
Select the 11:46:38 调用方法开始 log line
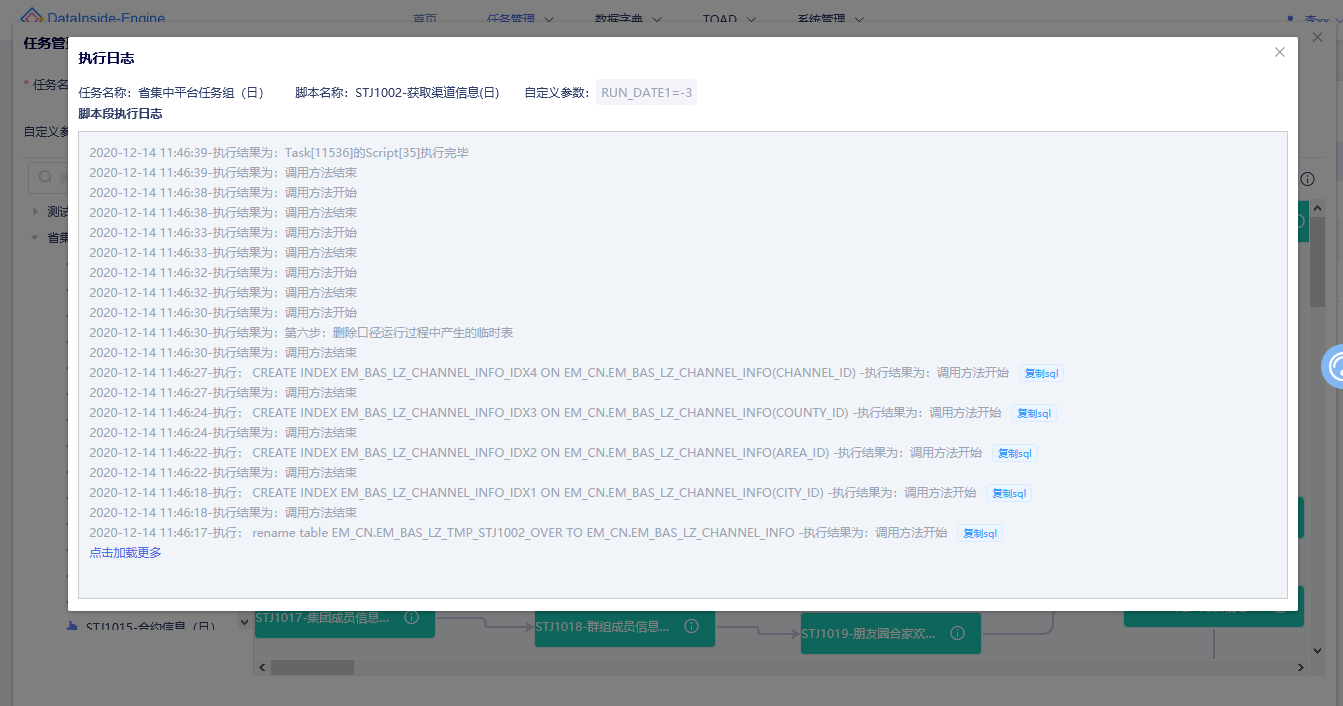pyautogui.click(x=223, y=193)
